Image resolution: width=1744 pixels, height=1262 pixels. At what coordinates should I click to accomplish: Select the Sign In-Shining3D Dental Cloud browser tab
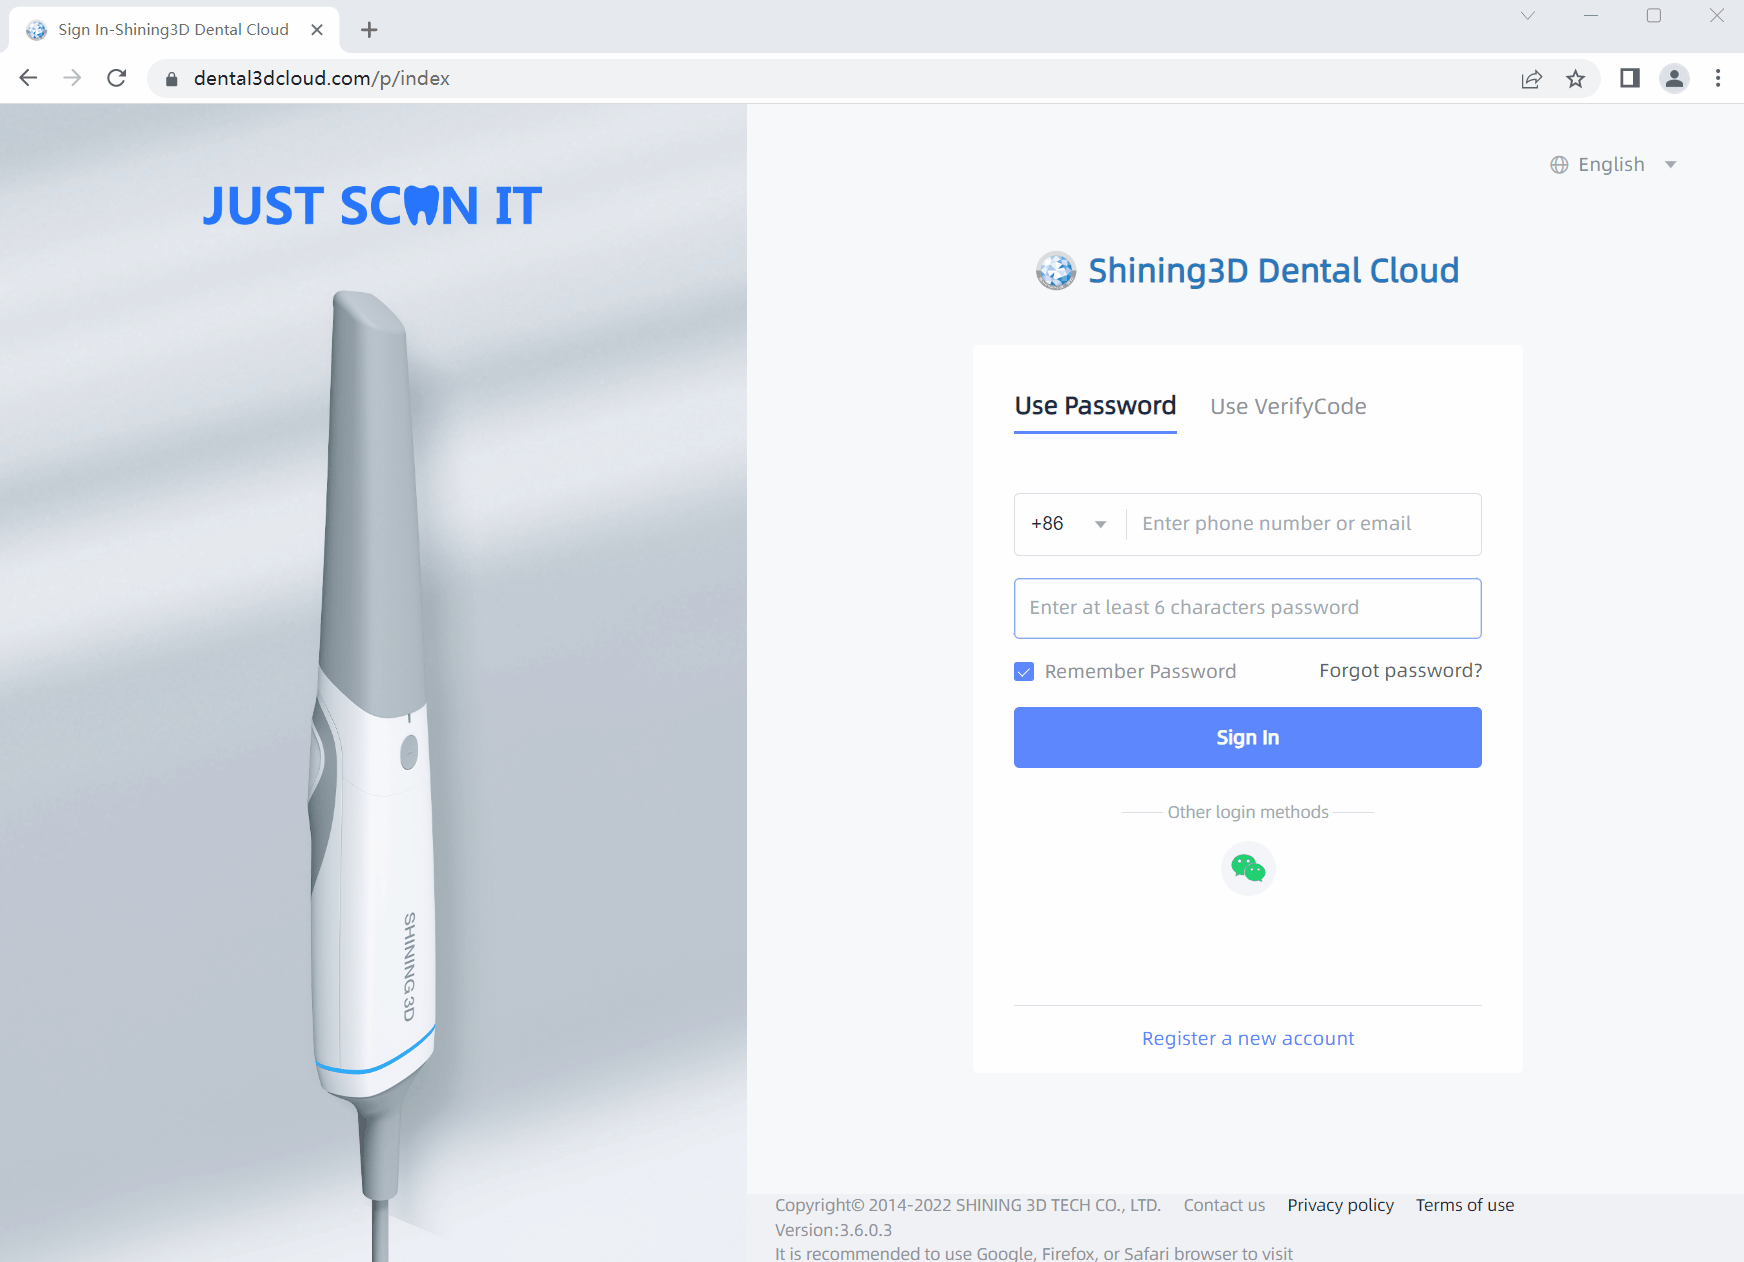(173, 30)
